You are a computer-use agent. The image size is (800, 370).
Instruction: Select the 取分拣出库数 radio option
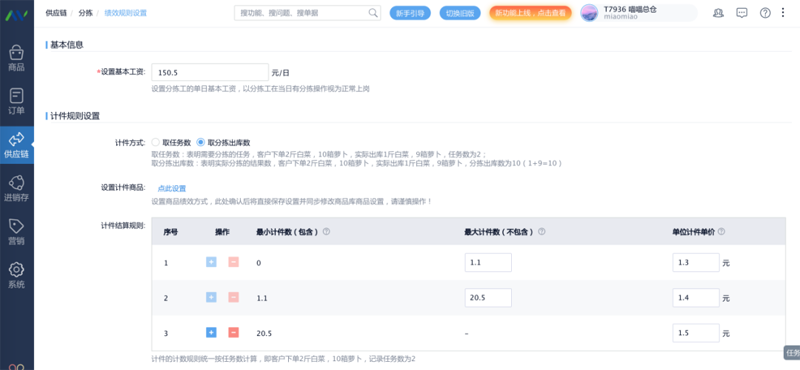point(201,142)
